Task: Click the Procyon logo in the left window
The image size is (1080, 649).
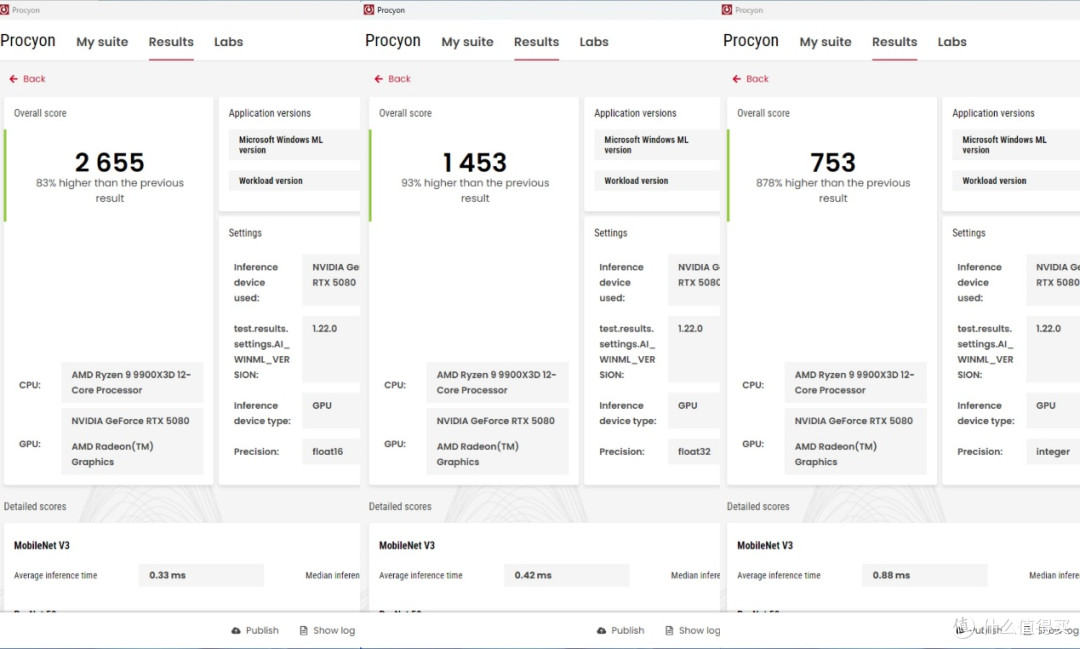Action: pyautogui.click(x=28, y=41)
